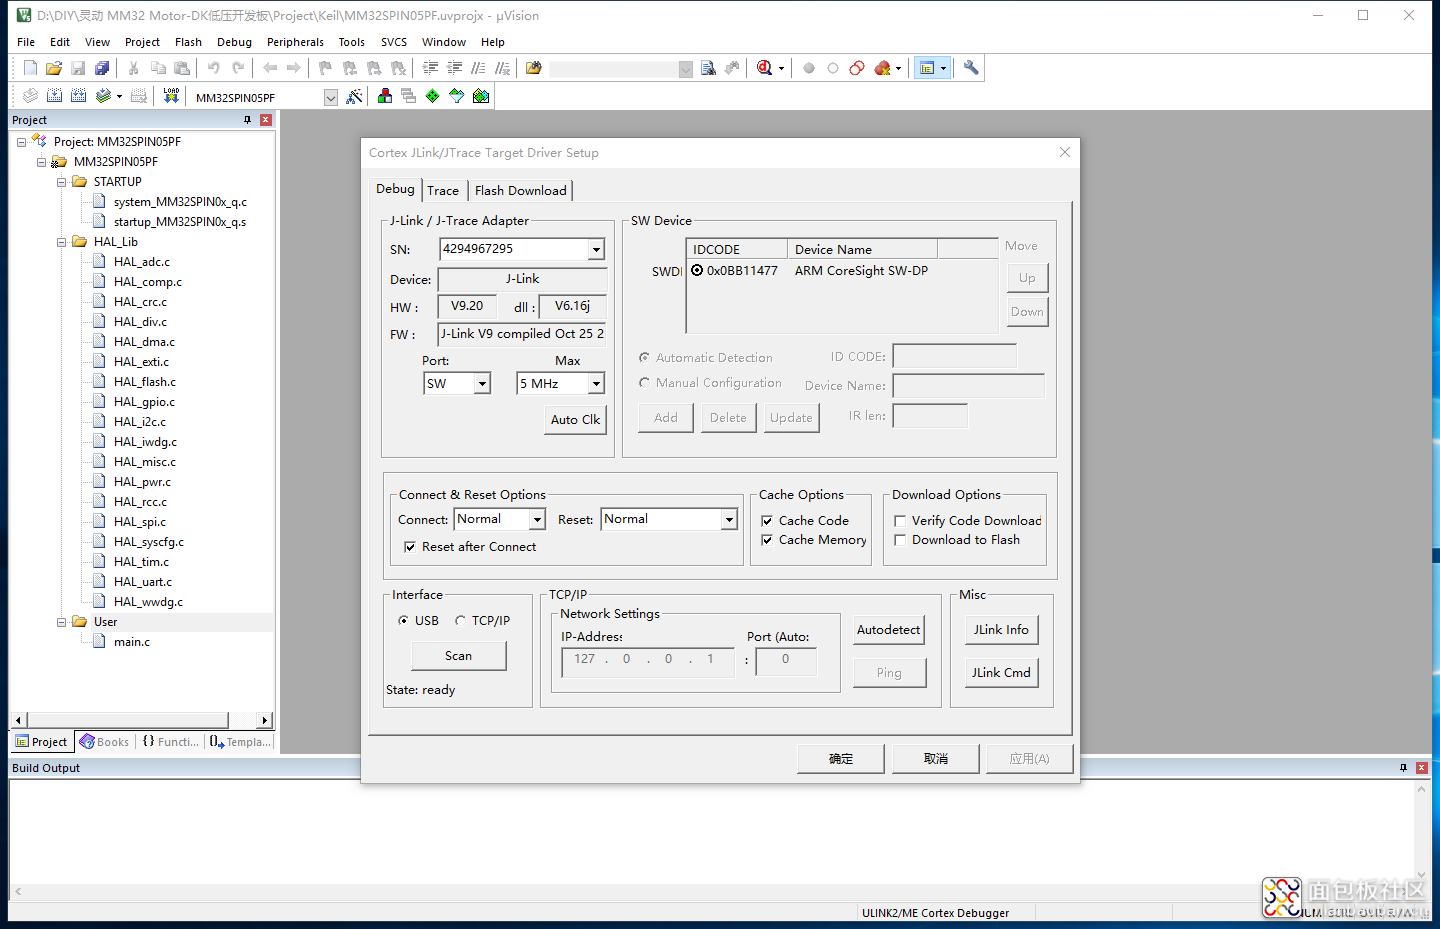Click the Translate current file icon
1440x929 pixels.
(x=31, y=96)
